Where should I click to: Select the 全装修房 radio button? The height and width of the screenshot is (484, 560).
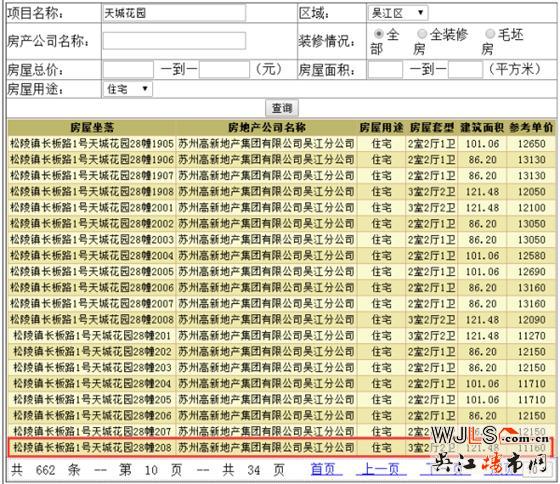pyautogui.click(x=422, y=34)
